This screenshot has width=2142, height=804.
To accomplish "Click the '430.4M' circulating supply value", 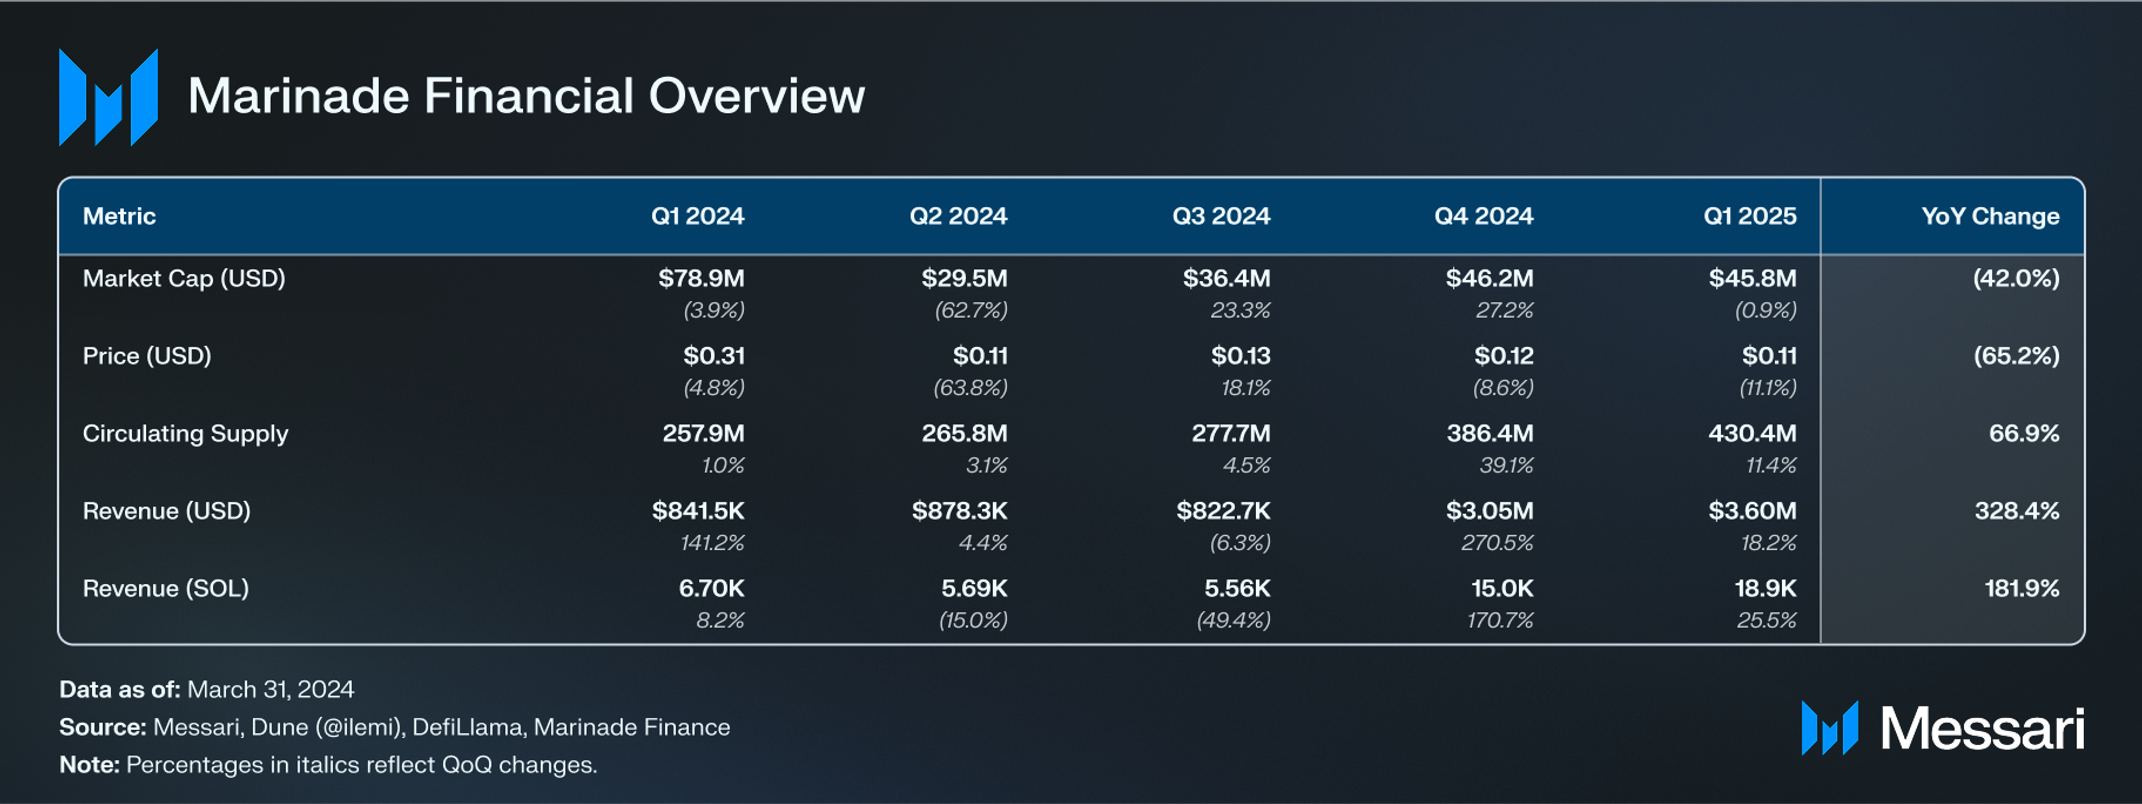I will point(1752,434).
